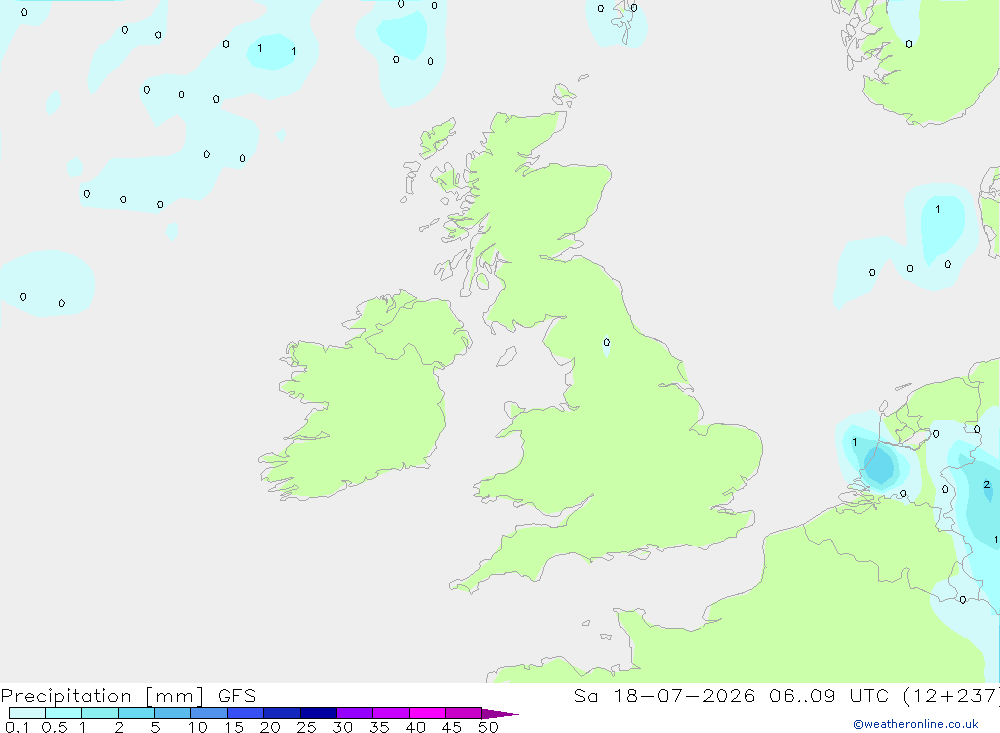Click the '2' precipitation value over Germany
Image resolution: width=1000 pixels, height=733 pixels.
(x=987, y=485)
